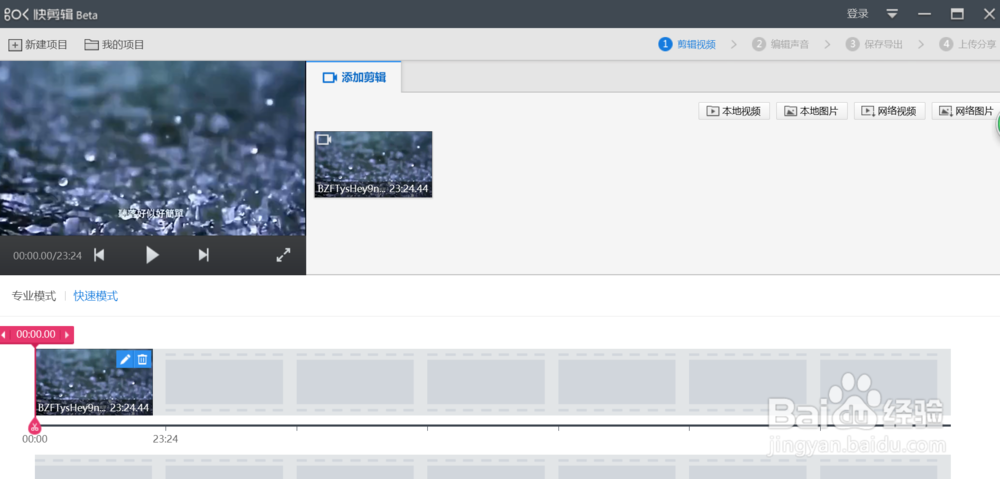Screen dimensions: 1000x479
Task: Edit the timeline clip with pencil icon
Action: (x=125, y=359)
